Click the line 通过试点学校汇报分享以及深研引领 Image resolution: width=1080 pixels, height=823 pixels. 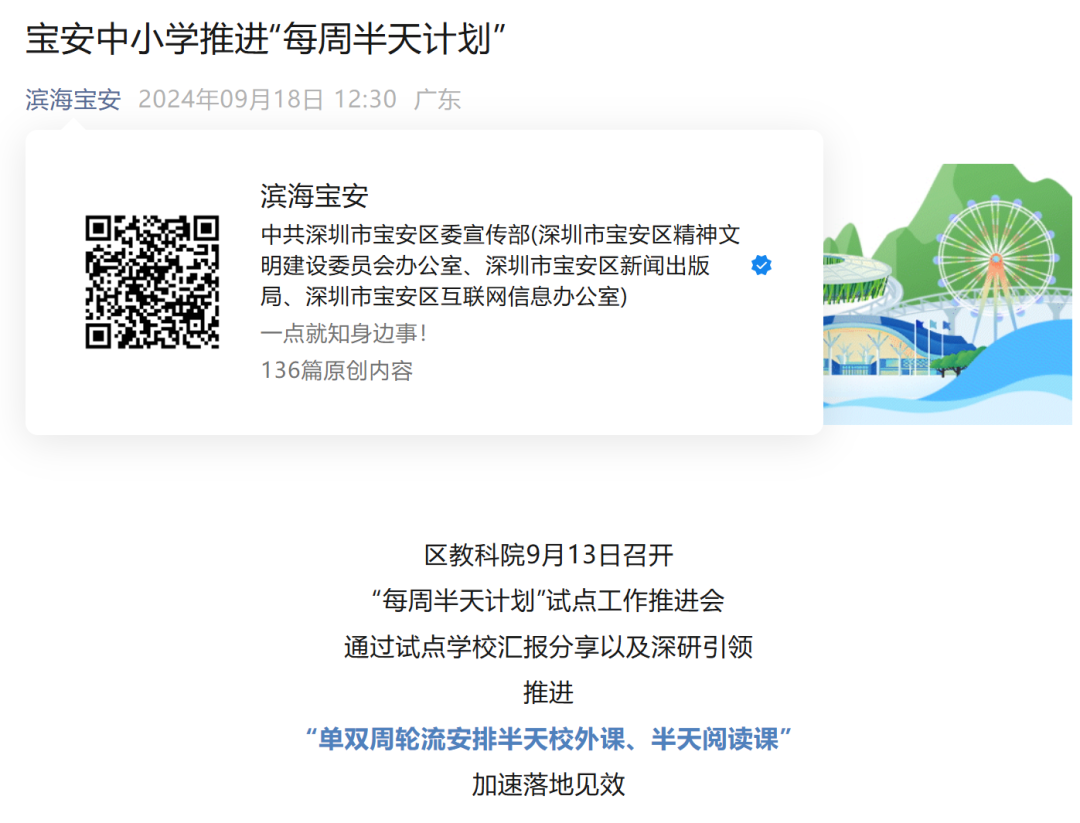(548, 647)
